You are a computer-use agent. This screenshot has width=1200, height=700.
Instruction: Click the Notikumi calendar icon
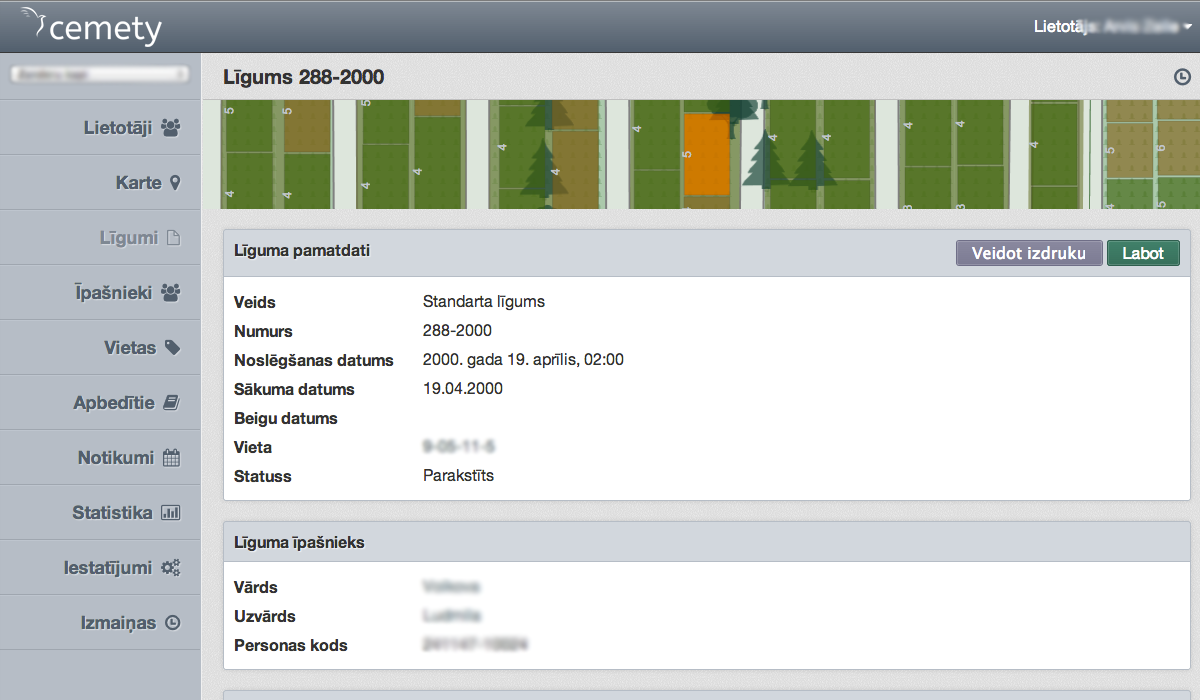click(171, 458)
